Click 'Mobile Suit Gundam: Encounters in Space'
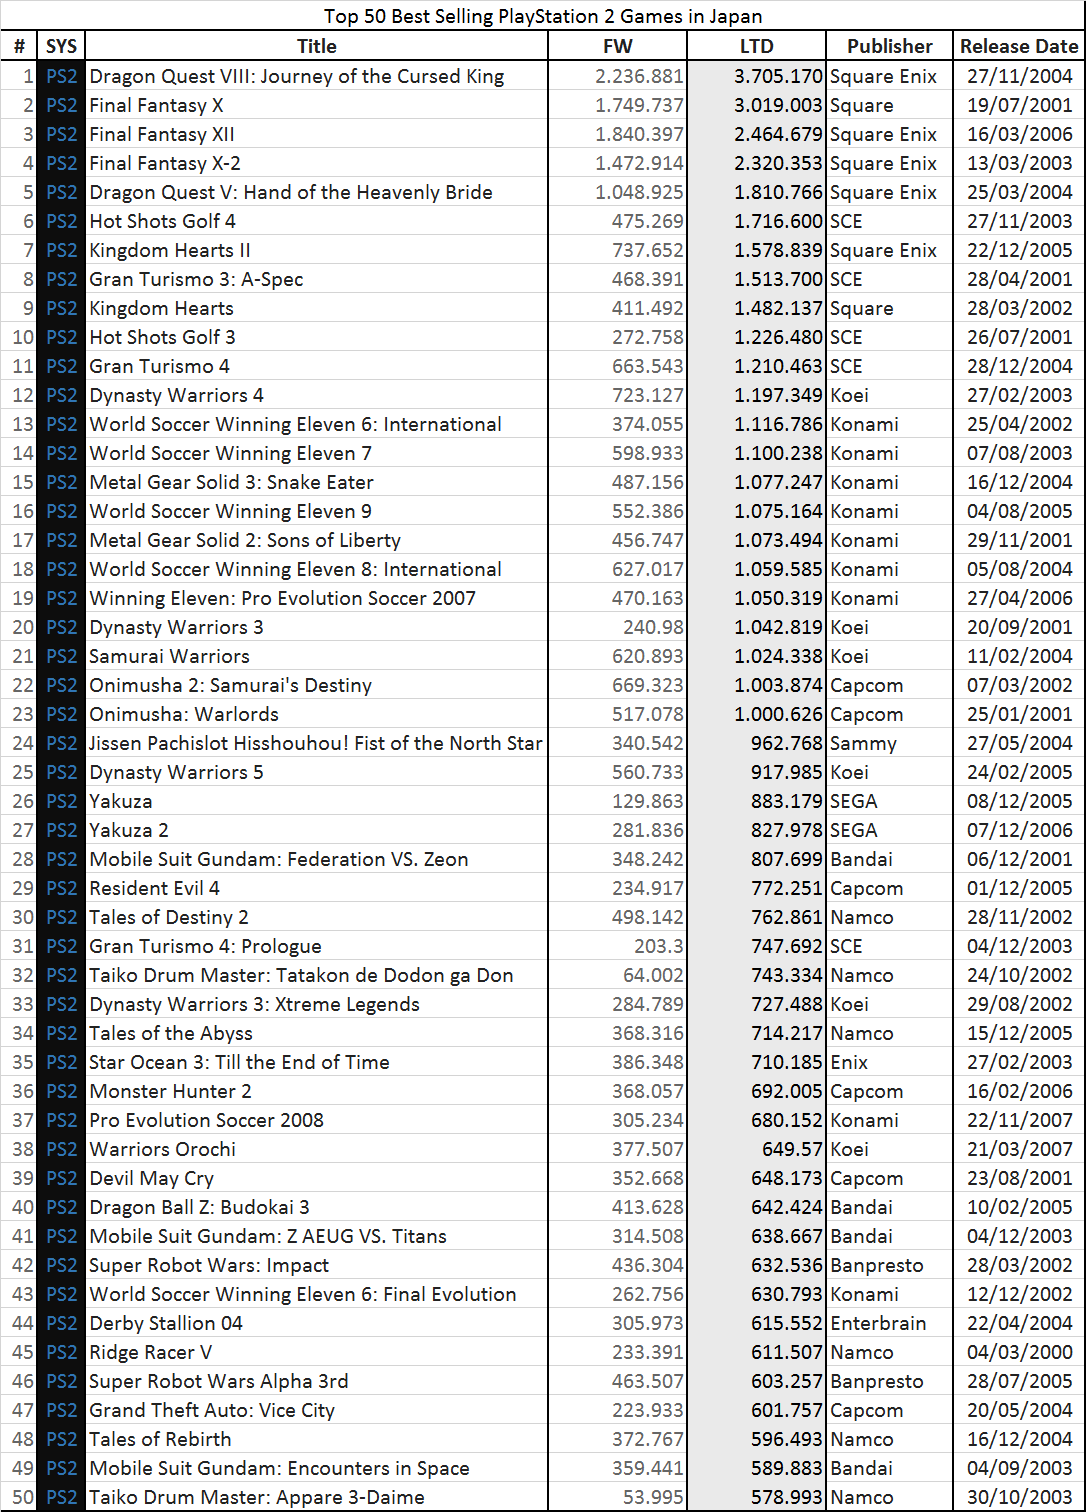The width and height of the screenshot is (1086, 1512). [x=279, y=1468]
